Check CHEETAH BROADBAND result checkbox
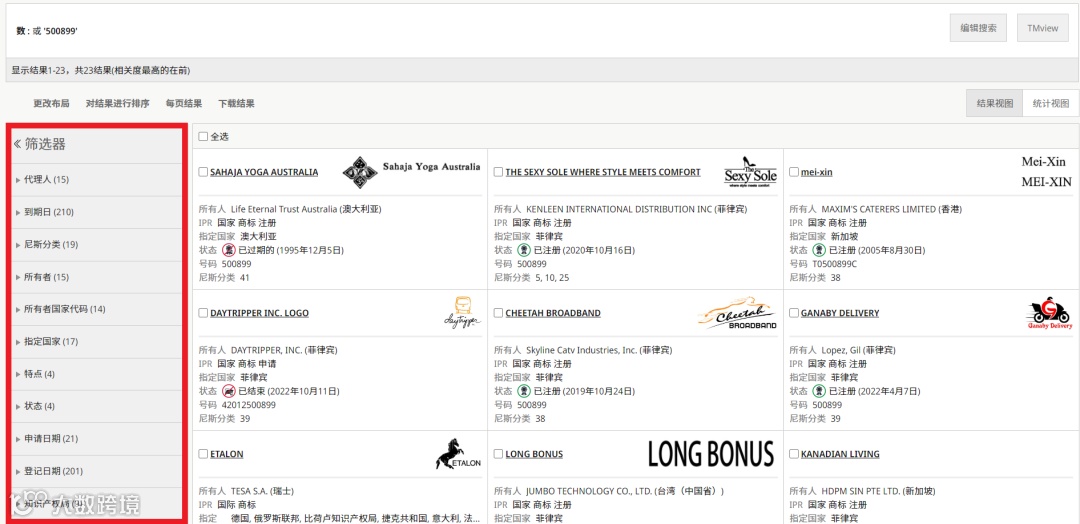 coord(499,313)
